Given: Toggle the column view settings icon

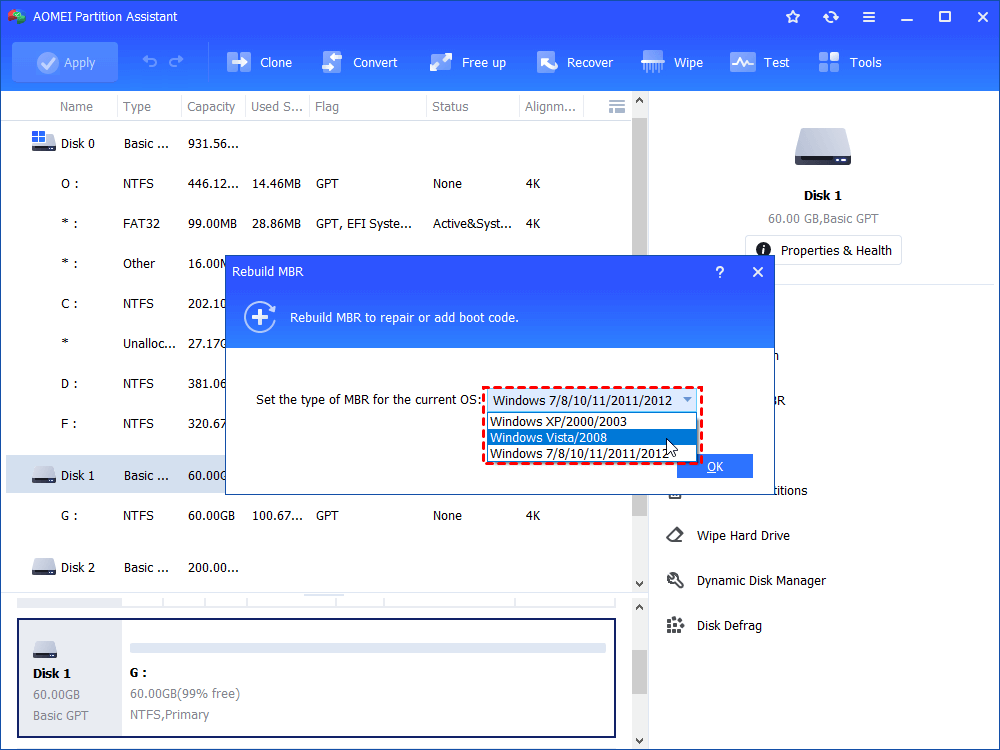Looking at the screenshot, I should coord(617,106).
